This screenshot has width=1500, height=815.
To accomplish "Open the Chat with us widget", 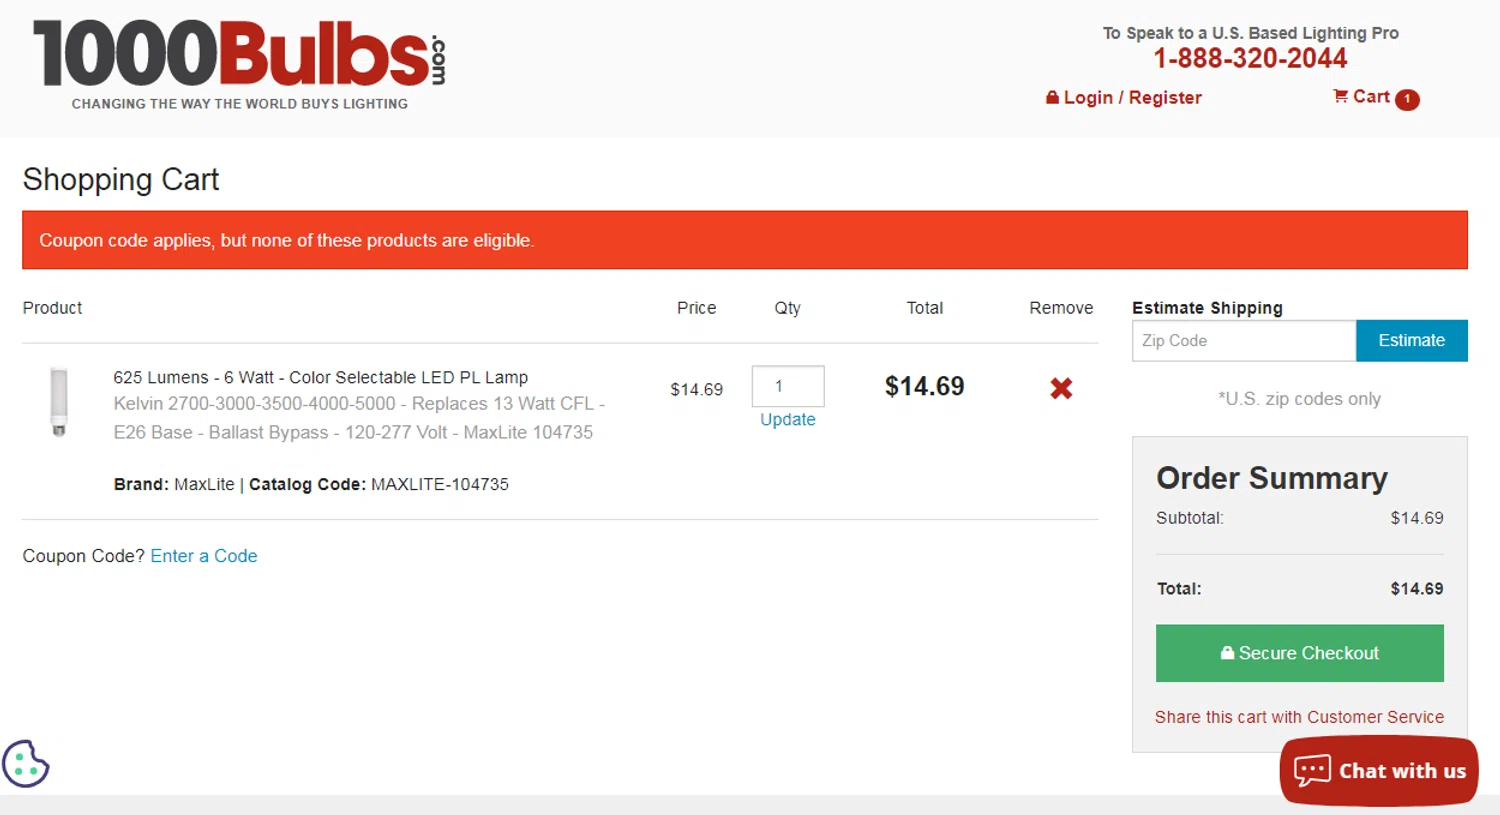I will pos(1379,770).
